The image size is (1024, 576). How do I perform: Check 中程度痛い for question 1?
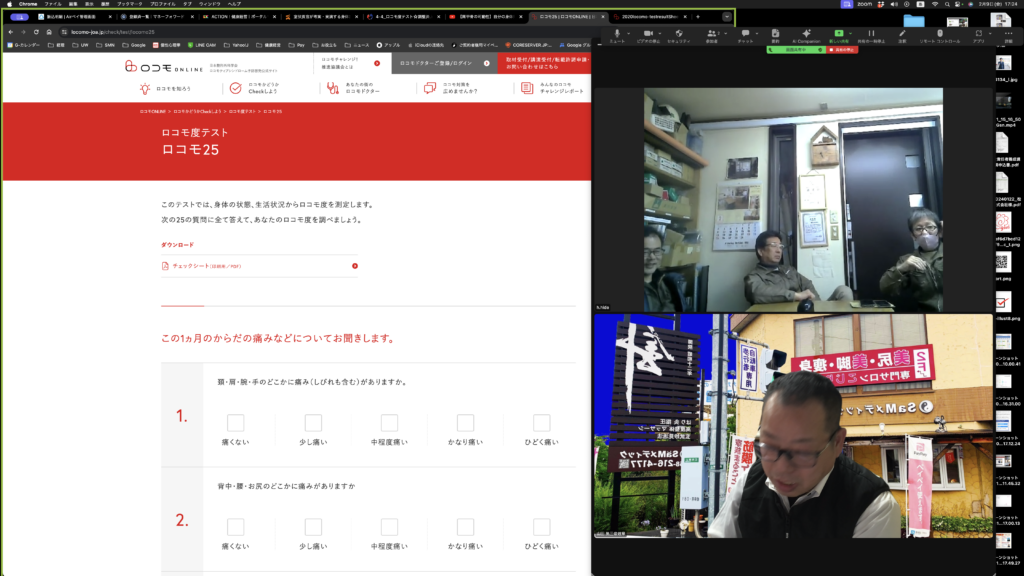point(389,423)
